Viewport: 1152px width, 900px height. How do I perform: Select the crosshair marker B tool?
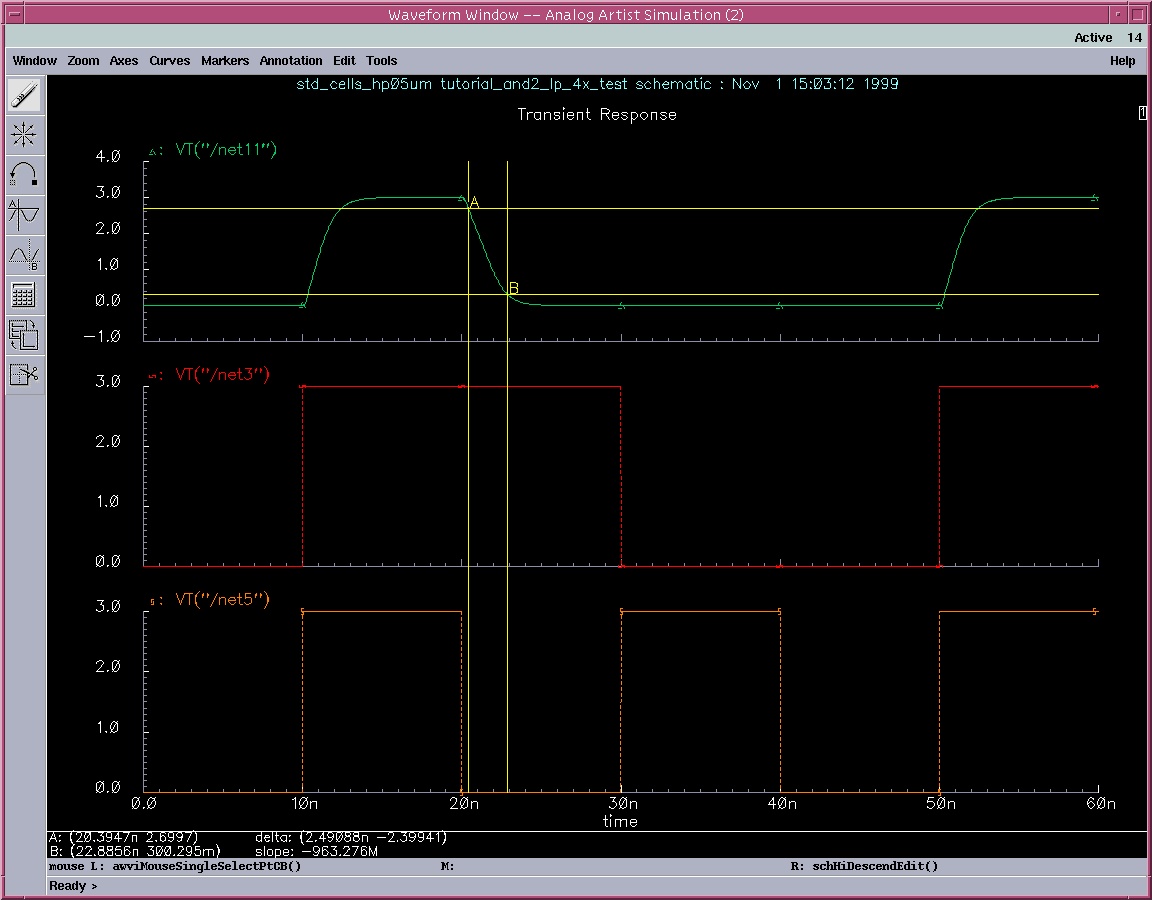[x=24, y=255]
